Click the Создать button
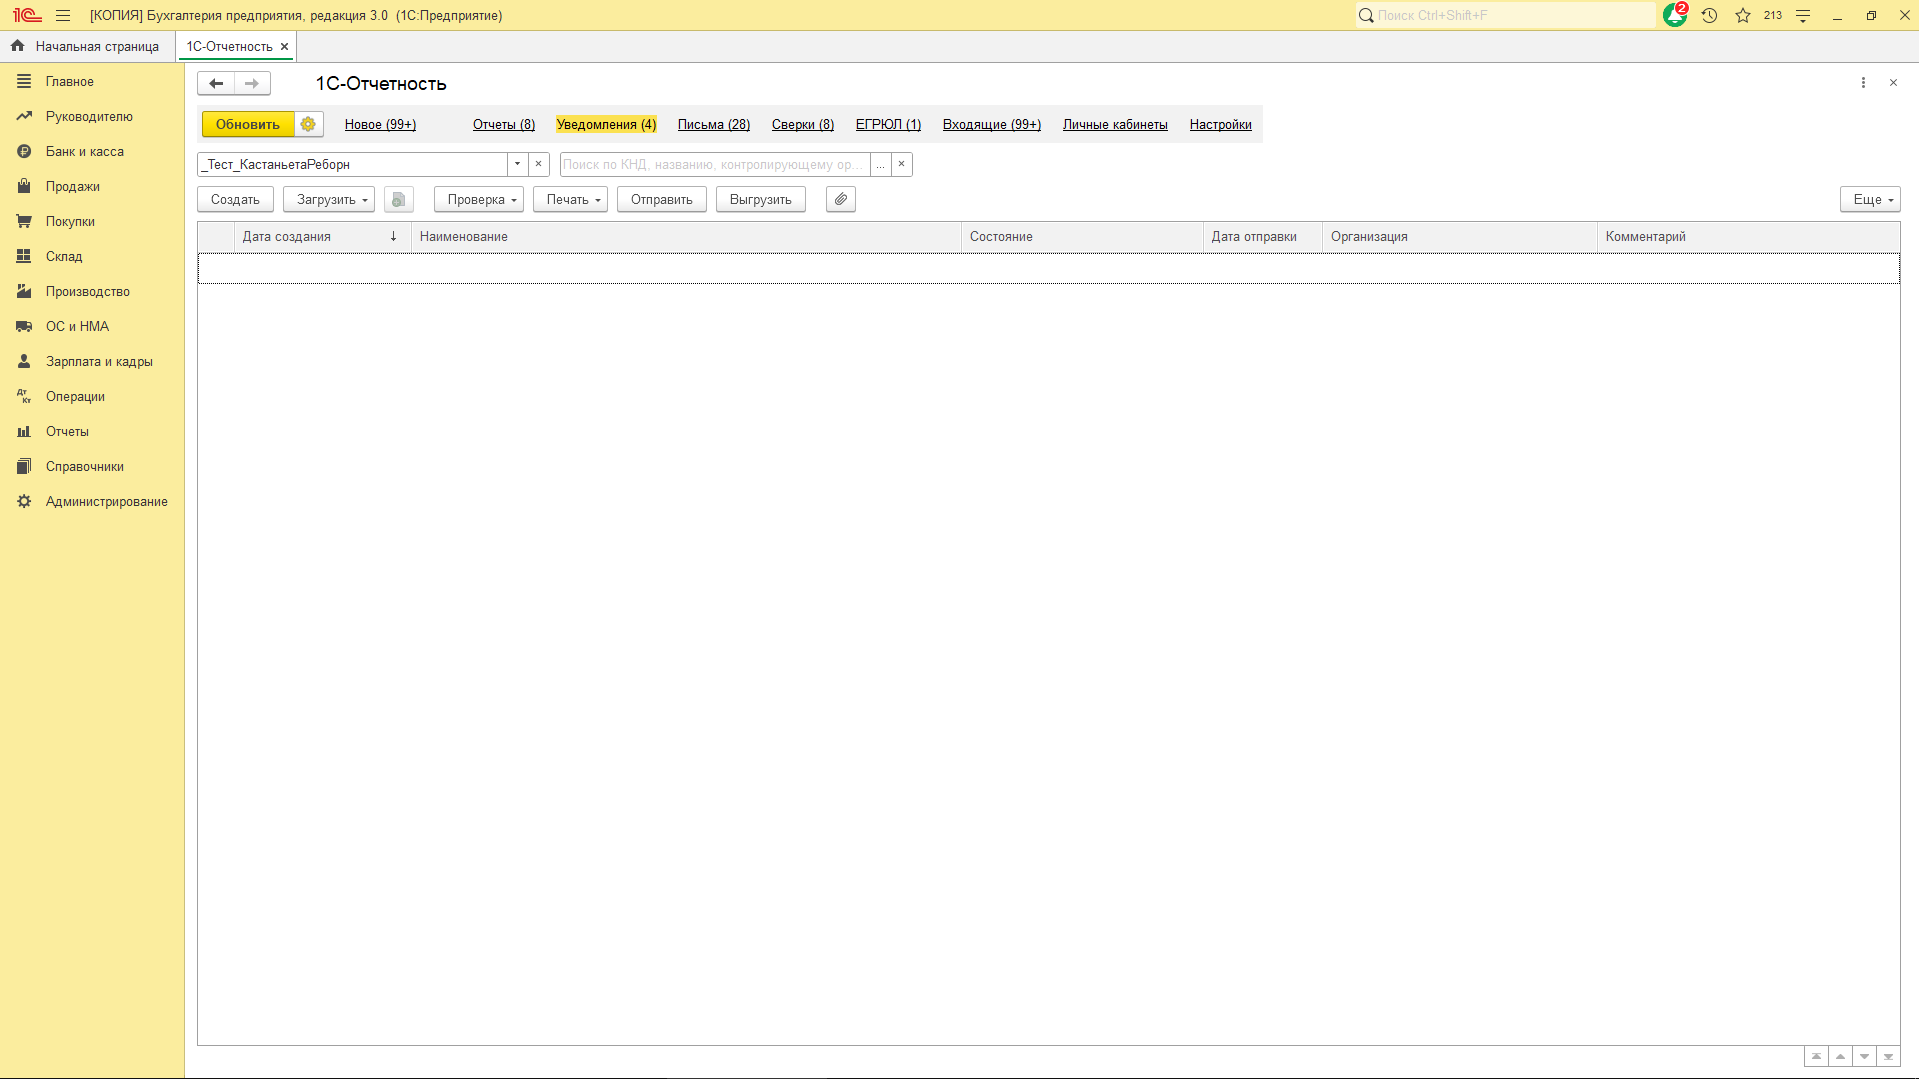 coord(235,199)
